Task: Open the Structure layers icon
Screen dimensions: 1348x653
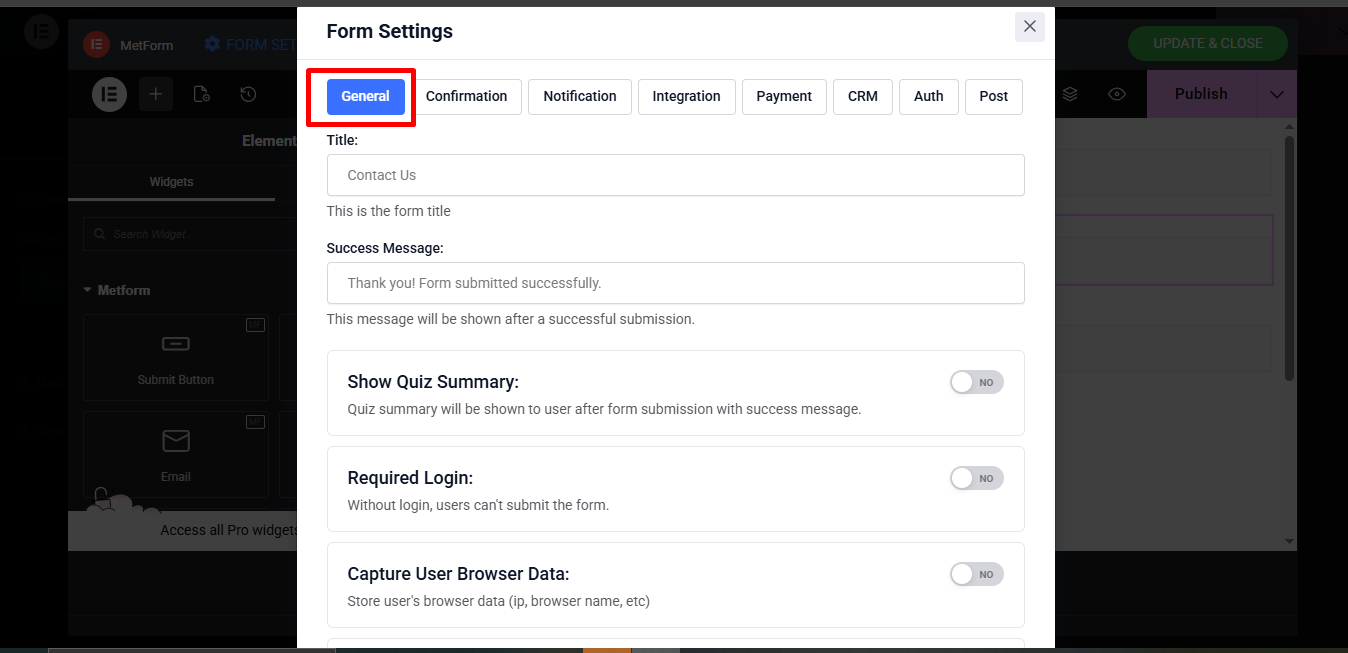Action: 1070,93
